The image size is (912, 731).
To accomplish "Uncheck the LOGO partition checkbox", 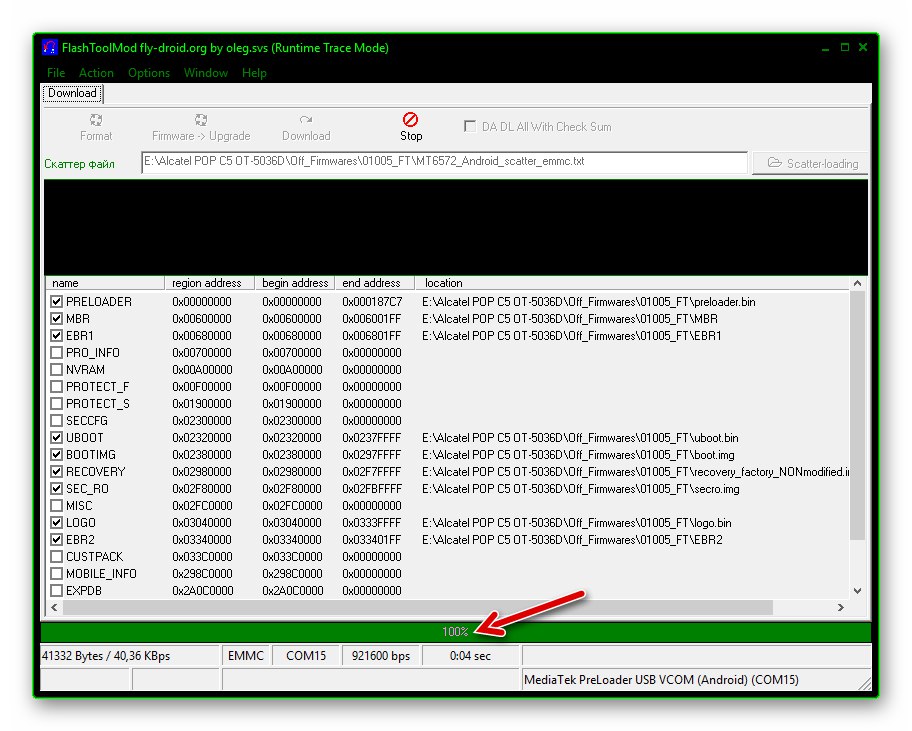I will [x=56, y=522].
